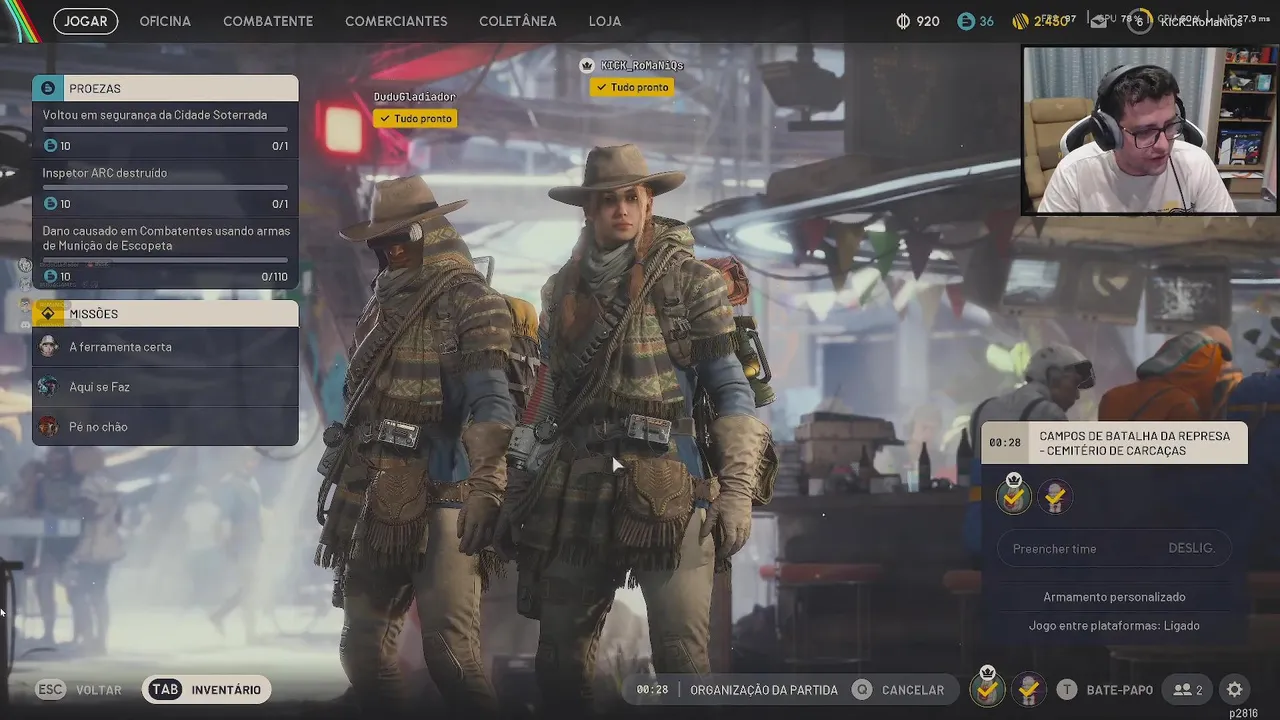Screen dimensions: 1280x720
Task: Click the T key icon beside BATE-PAPO
Action: pyautogui.click(x=1067, y=690)
